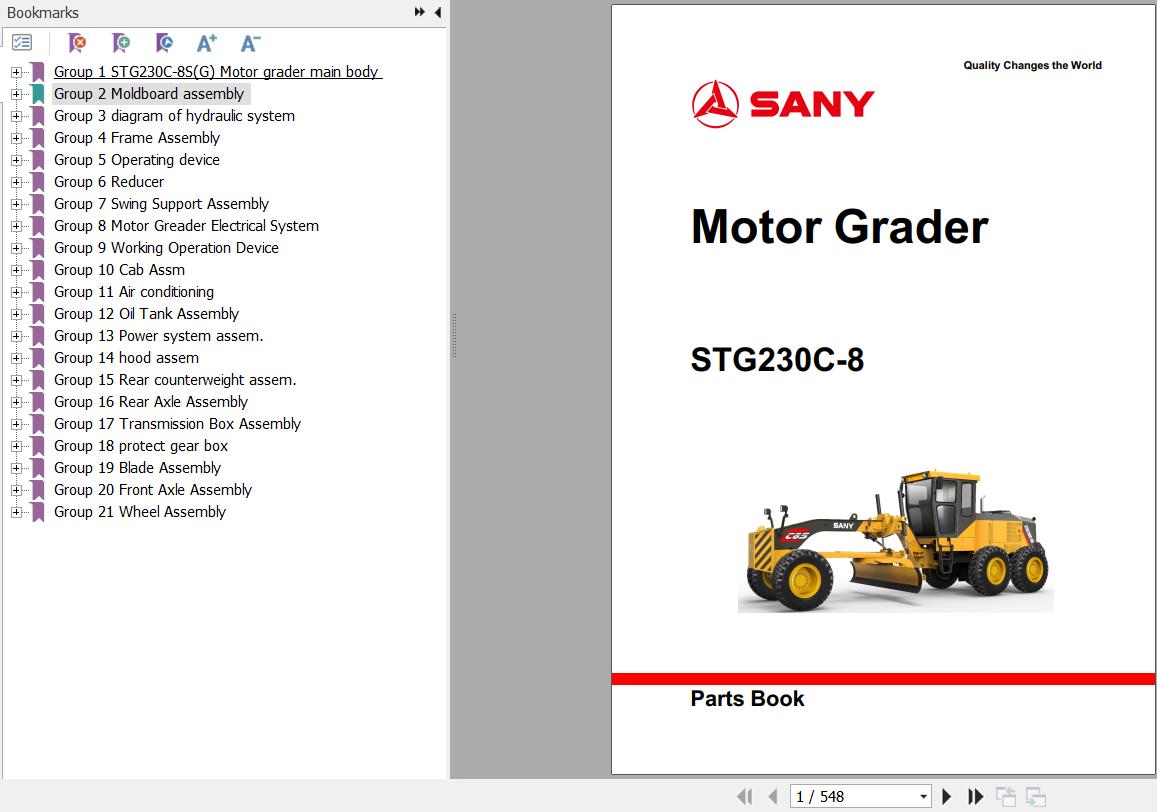
Task: Open Group 10 Cab Assm bookmark
Action: click(119, 270)
